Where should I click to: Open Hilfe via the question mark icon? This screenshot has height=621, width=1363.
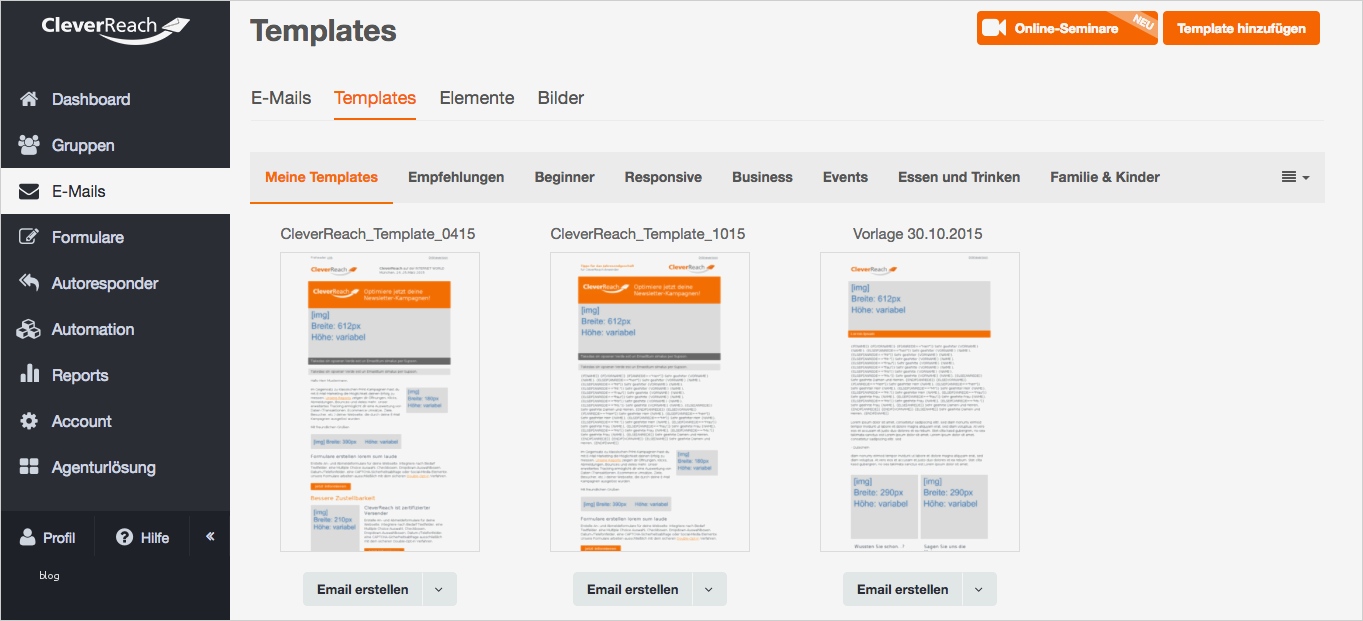pyautogui.click(x=121, y=537)
